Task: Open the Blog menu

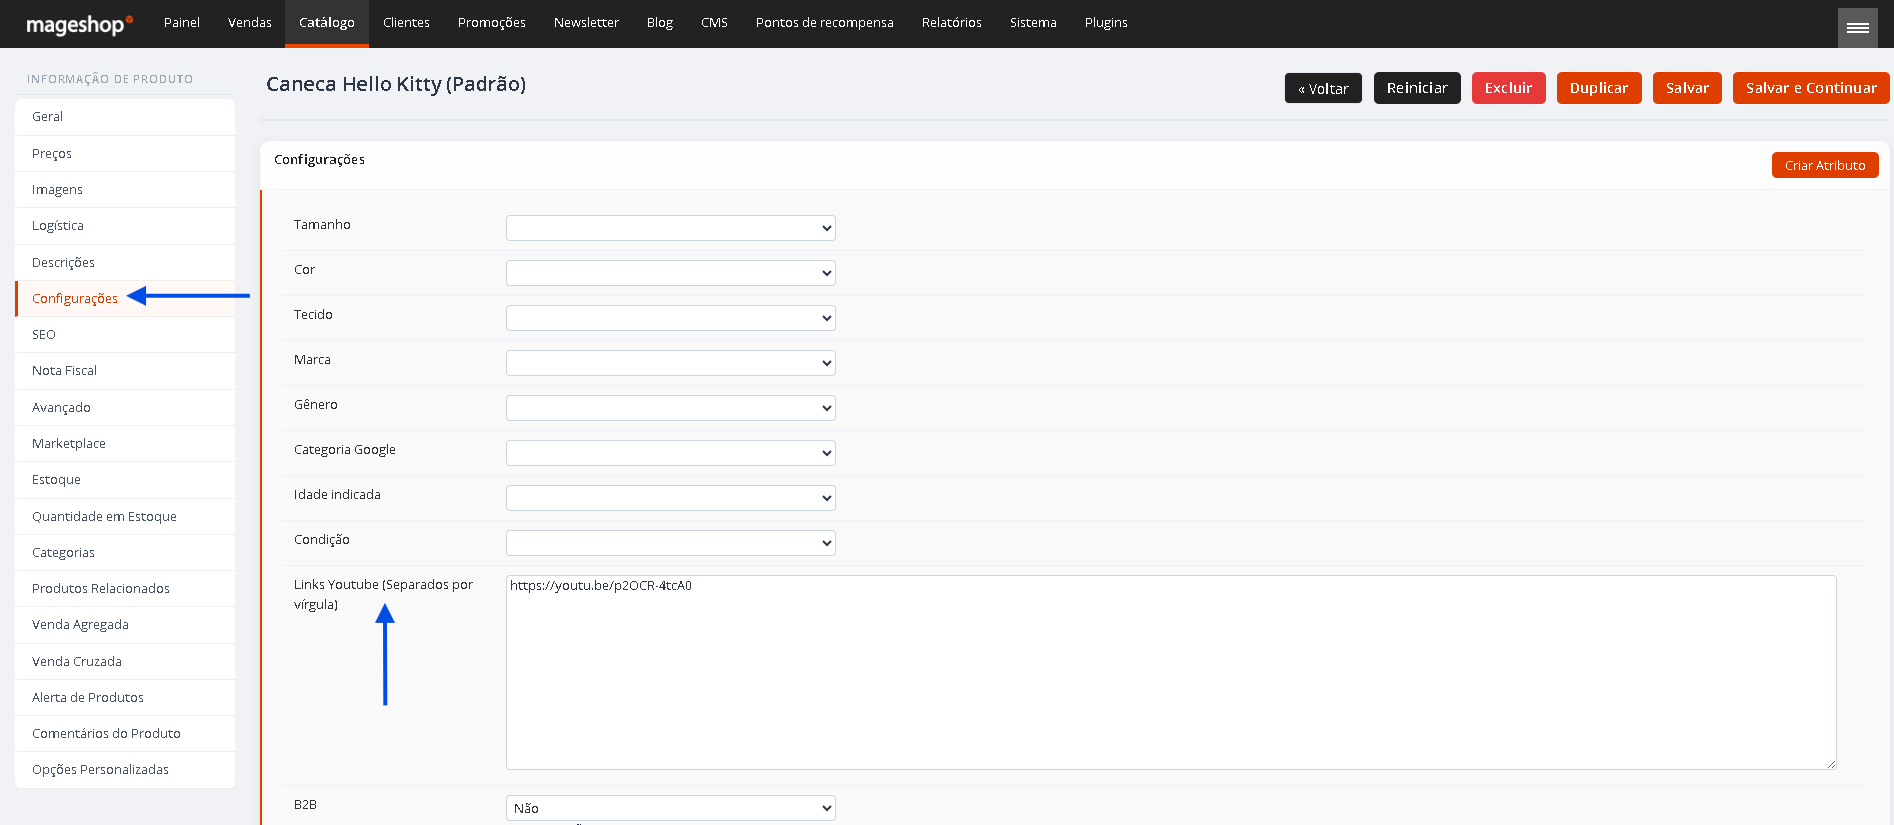Action: pyautogui.click(x=660, y=23)
